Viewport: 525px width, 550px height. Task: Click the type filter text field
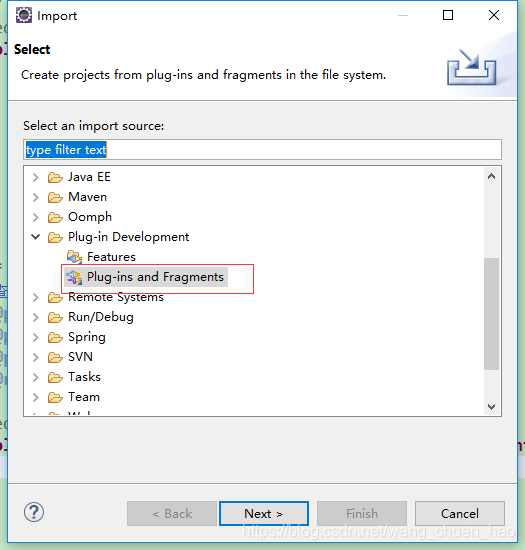pyautogui.click(x=262, y=150)
